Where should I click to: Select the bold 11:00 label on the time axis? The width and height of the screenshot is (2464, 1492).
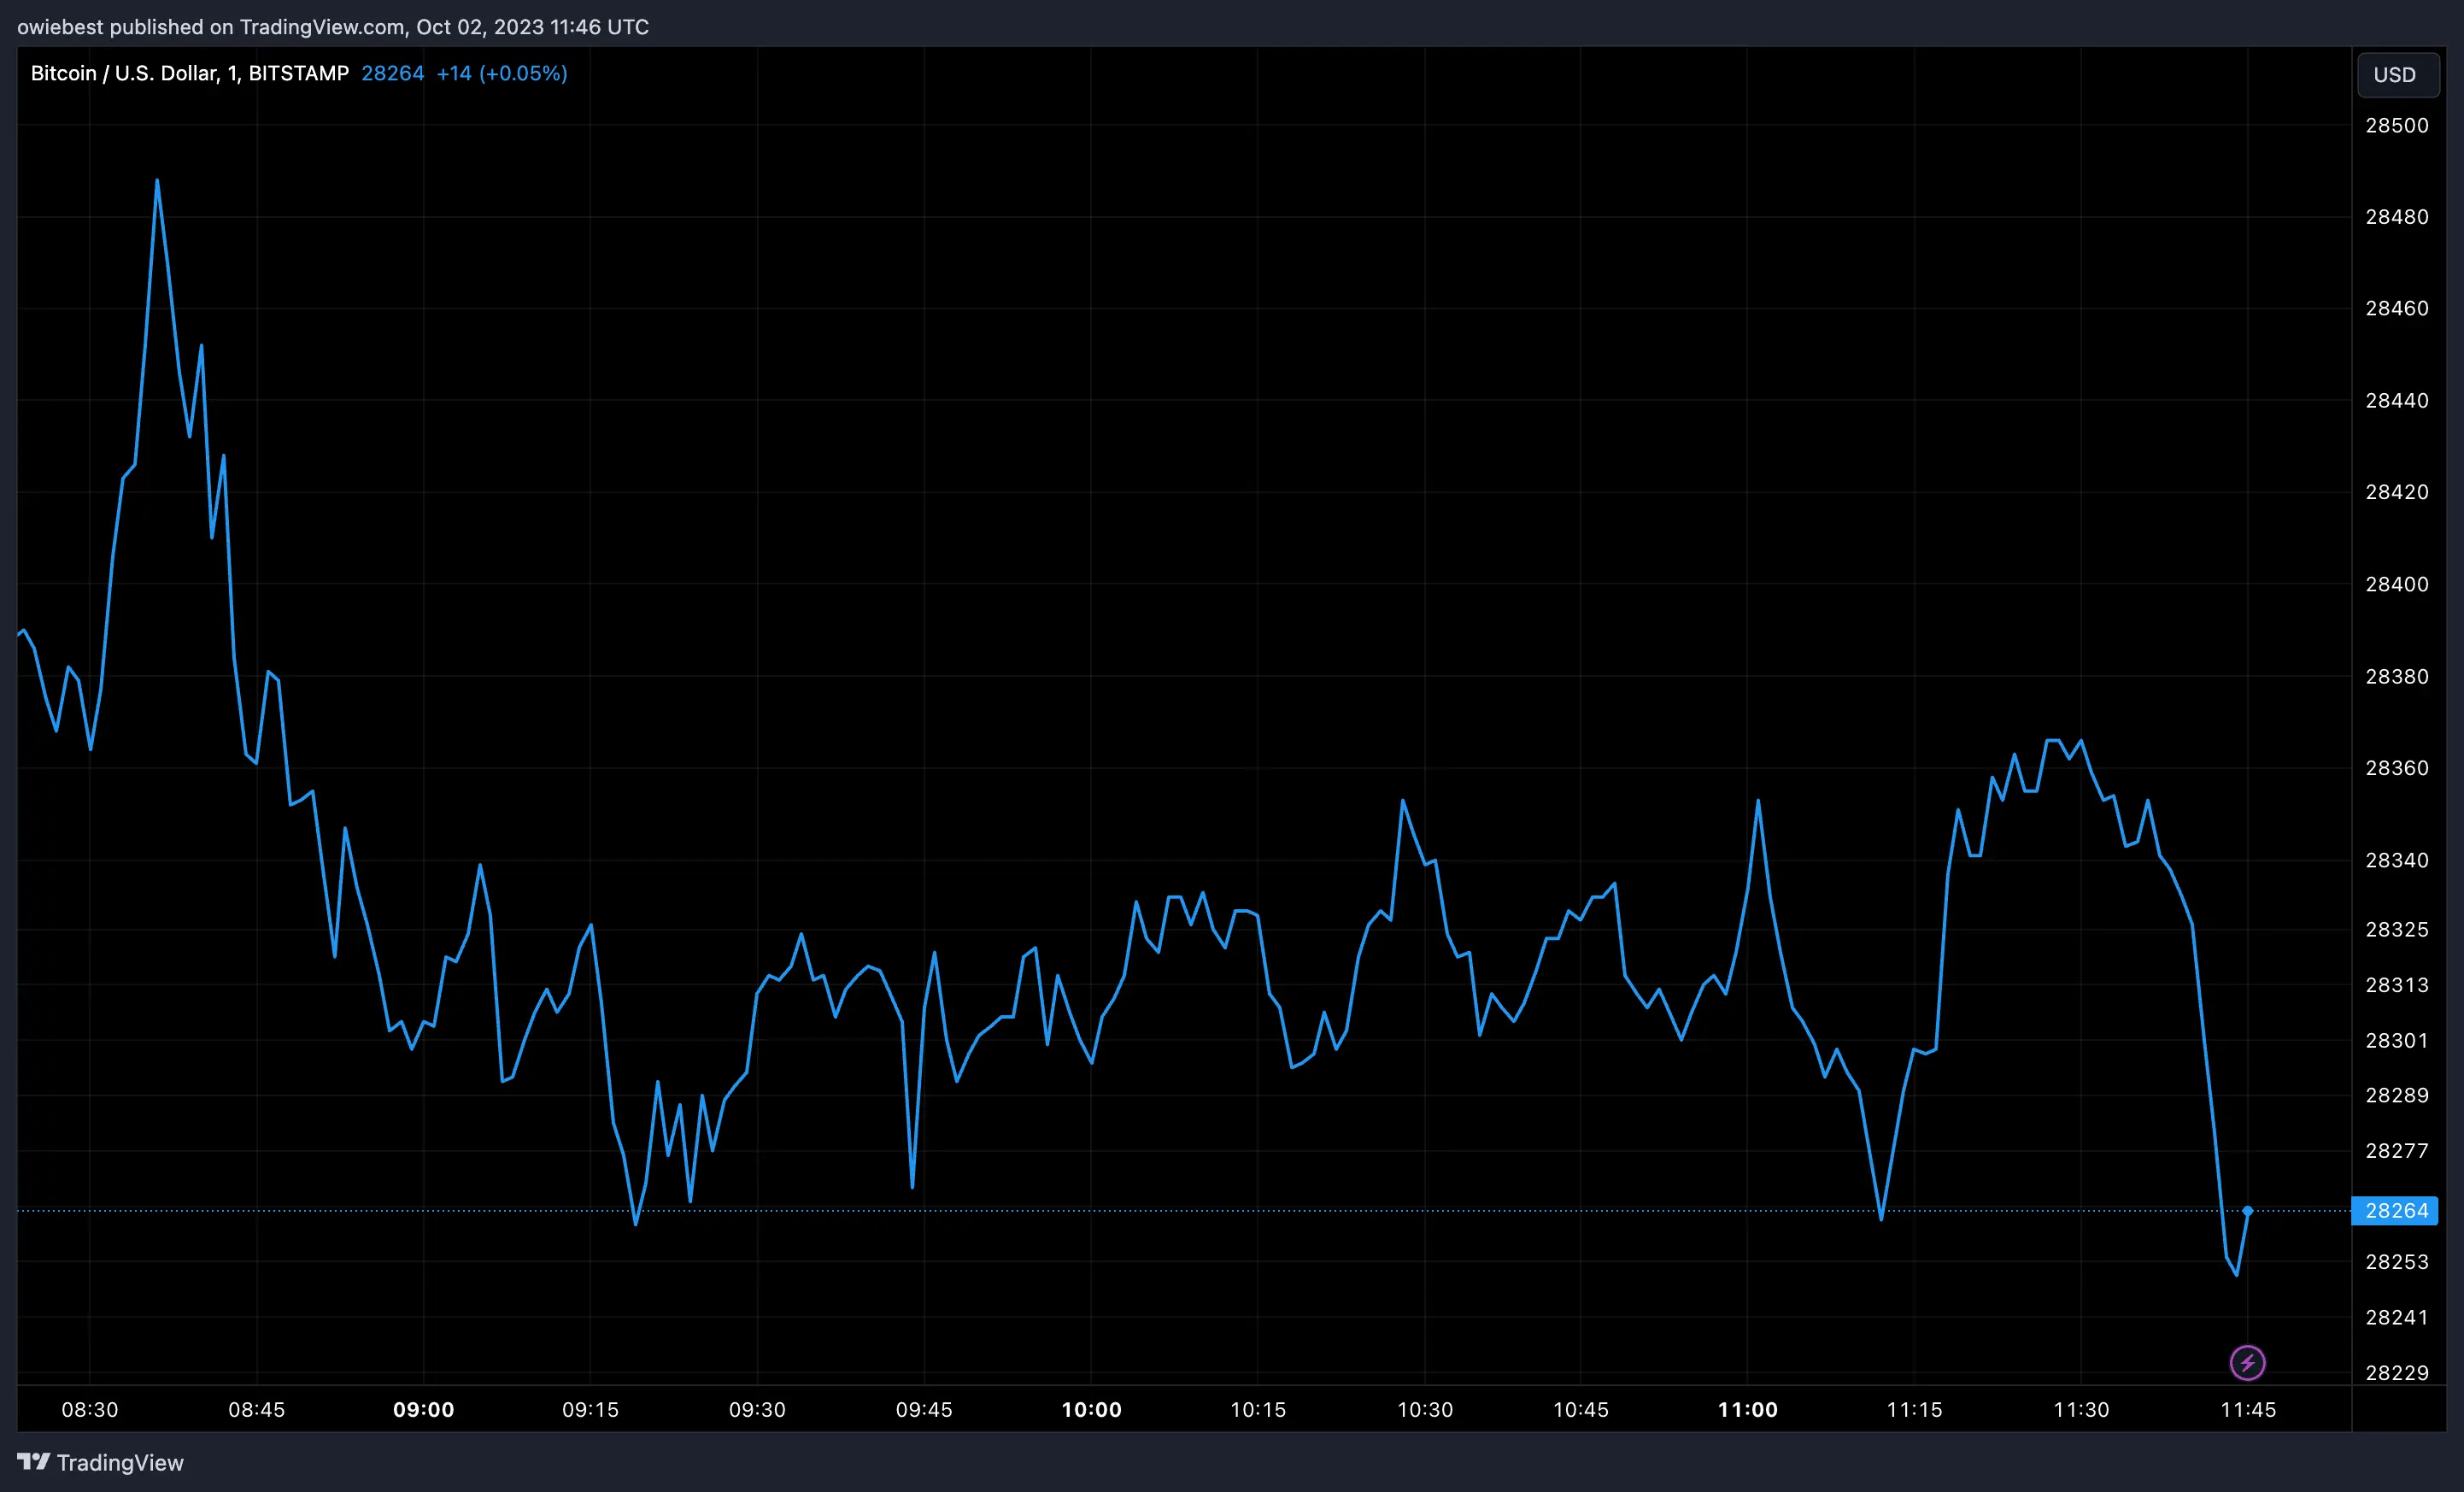pos(1749,1410)
